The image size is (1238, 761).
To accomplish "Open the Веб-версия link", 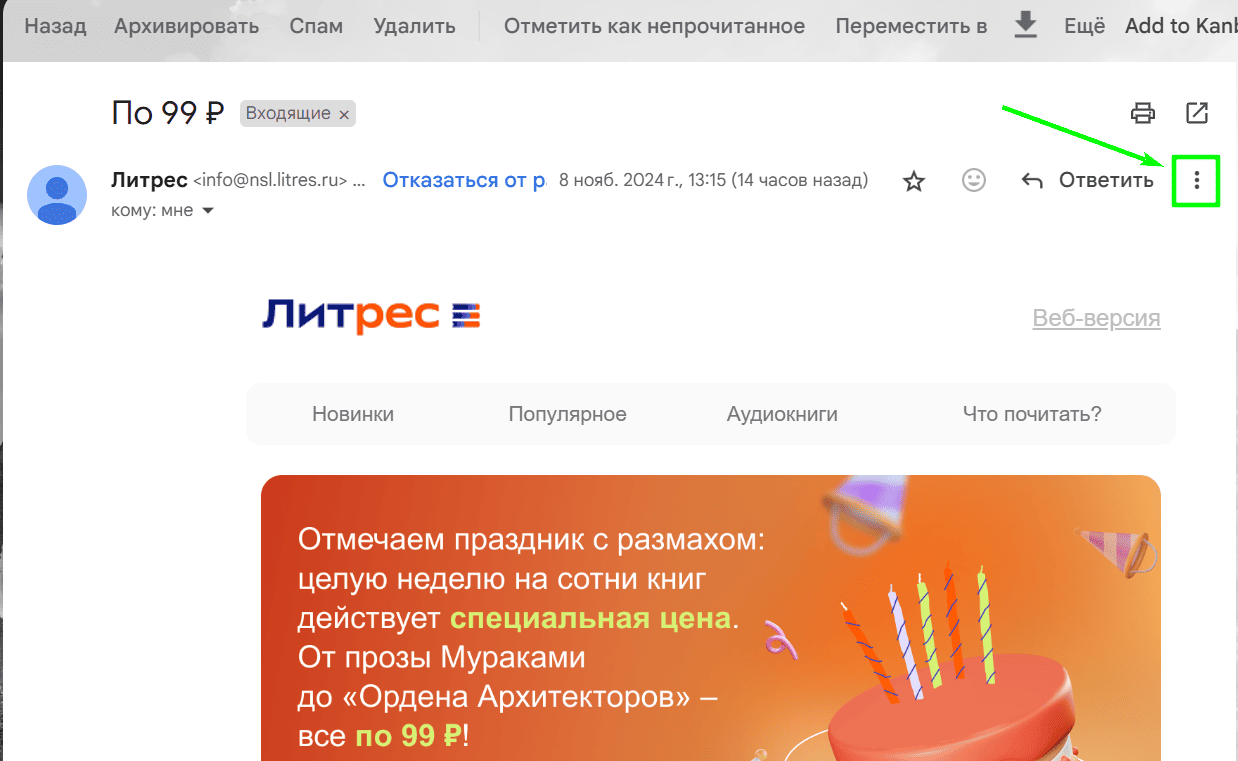I will coord(1096,318).
